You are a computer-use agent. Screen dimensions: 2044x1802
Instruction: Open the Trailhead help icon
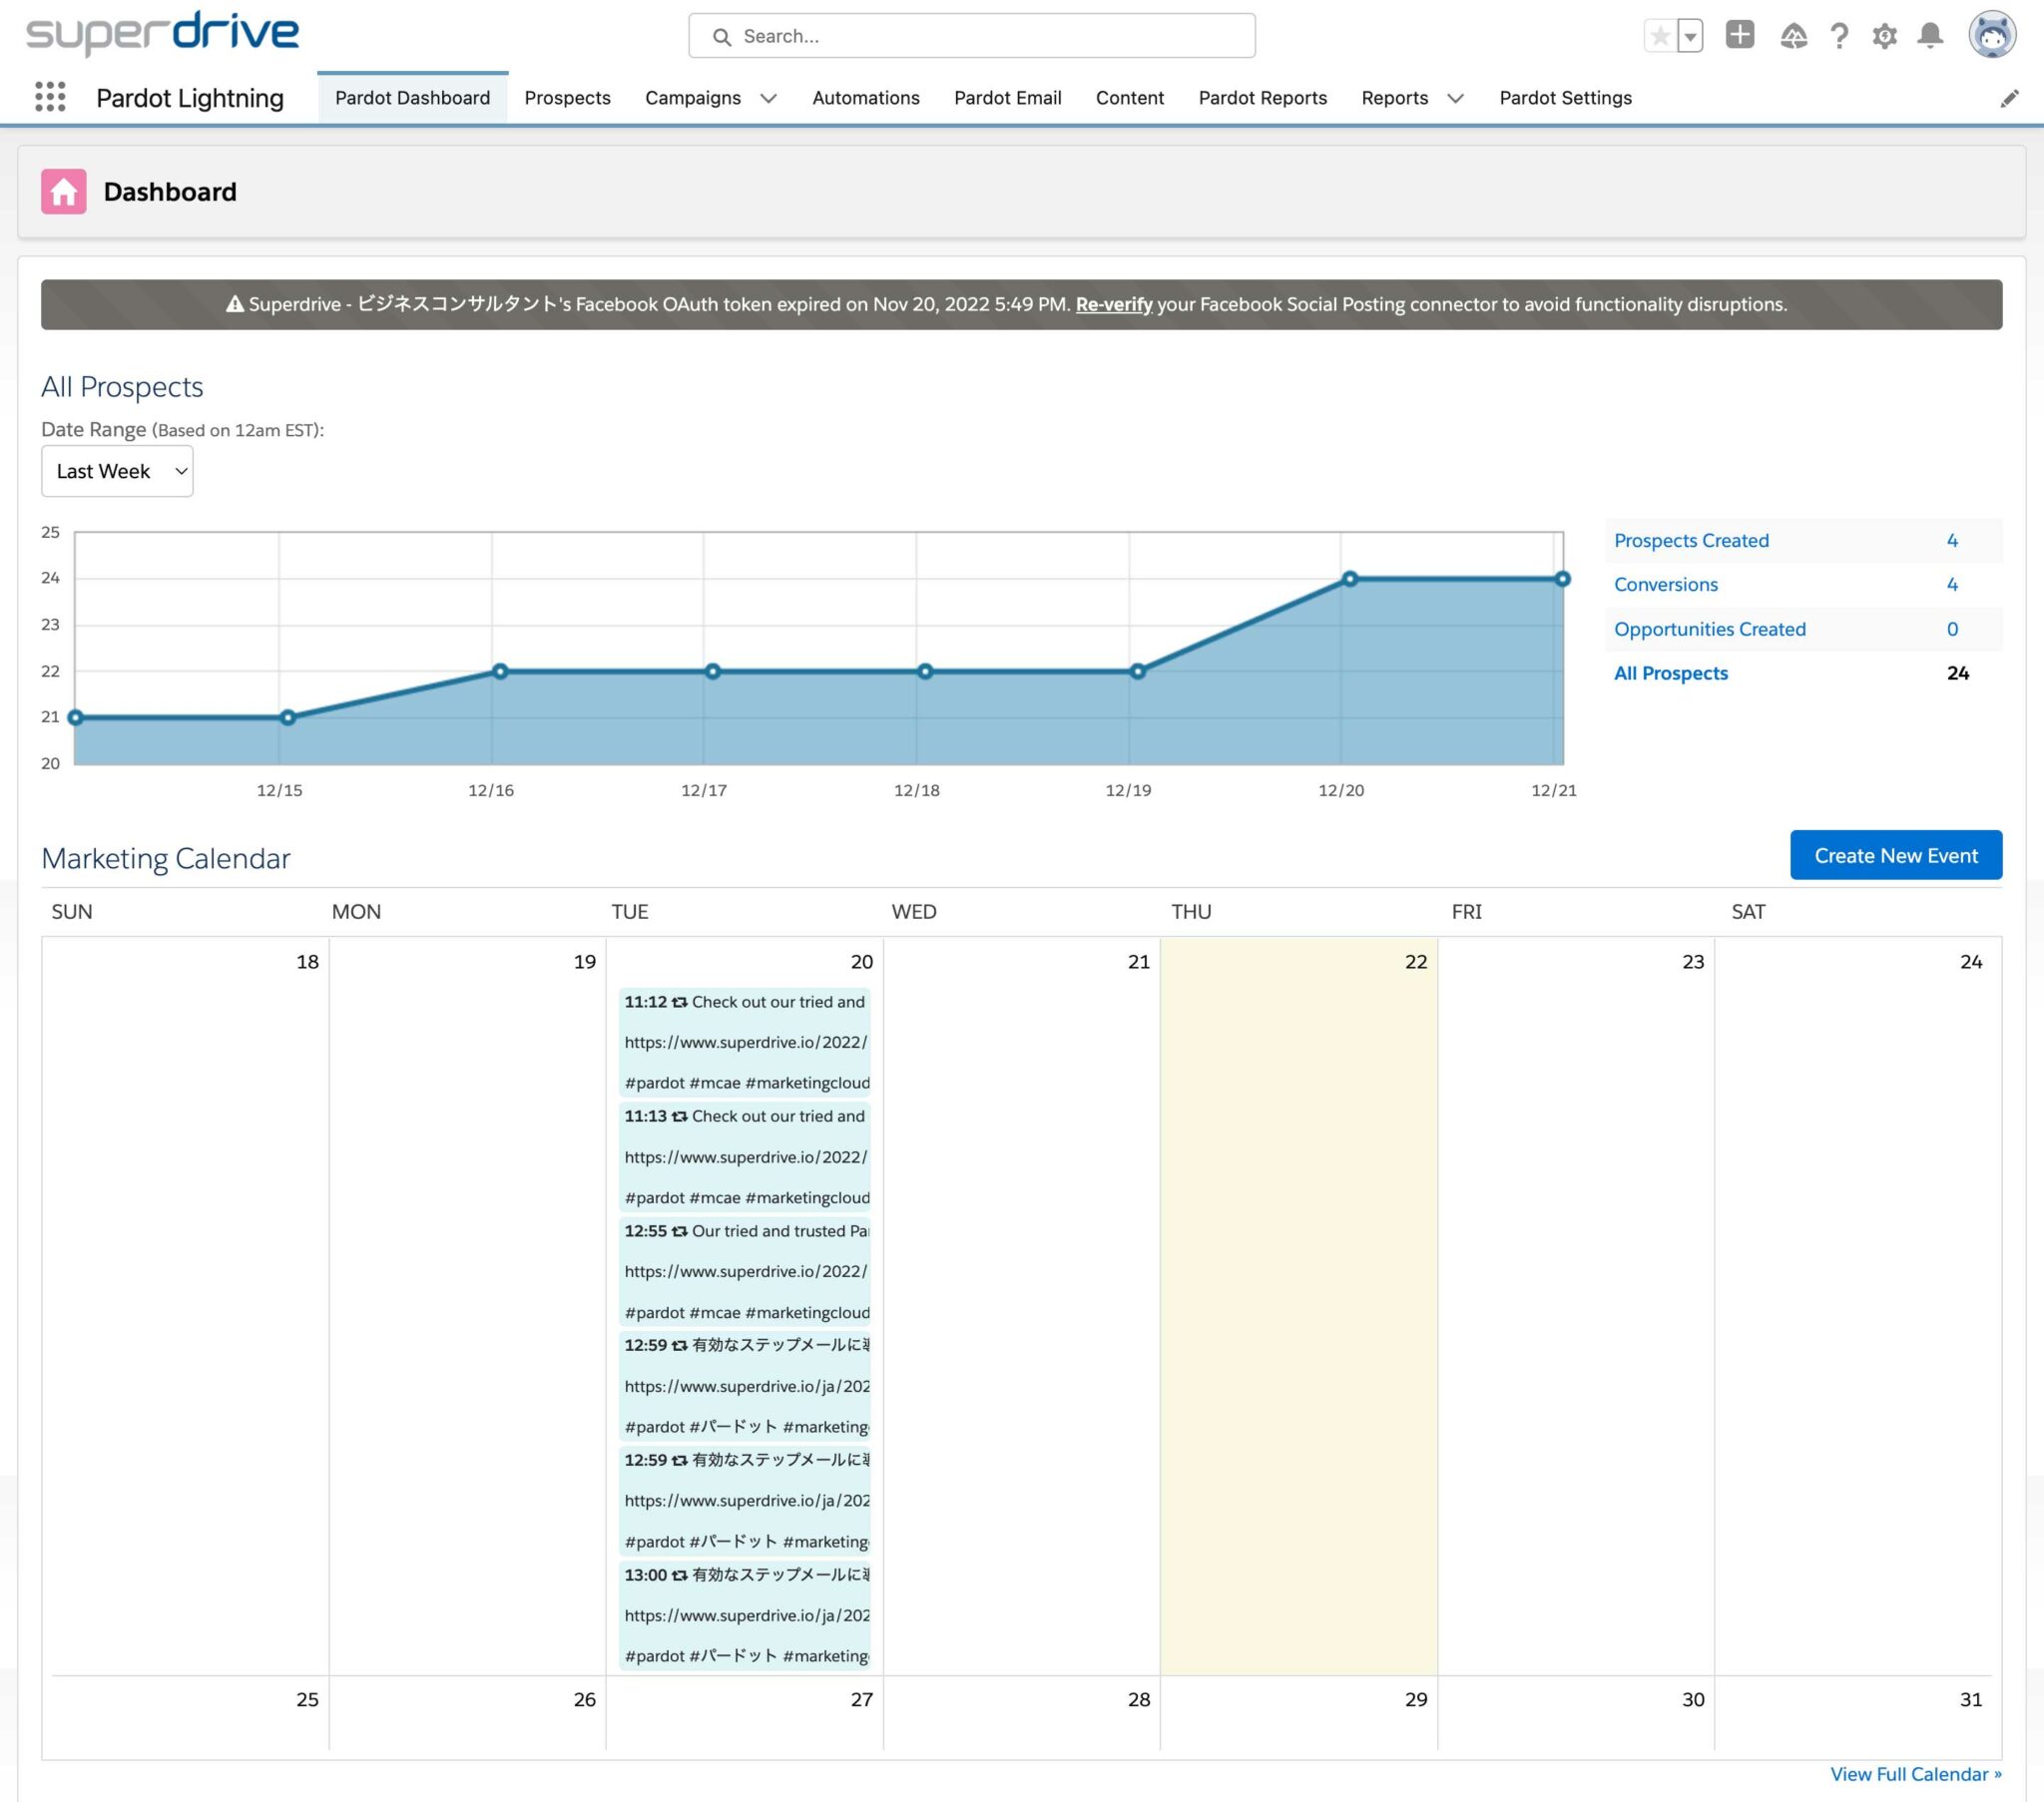[1790, 35]
